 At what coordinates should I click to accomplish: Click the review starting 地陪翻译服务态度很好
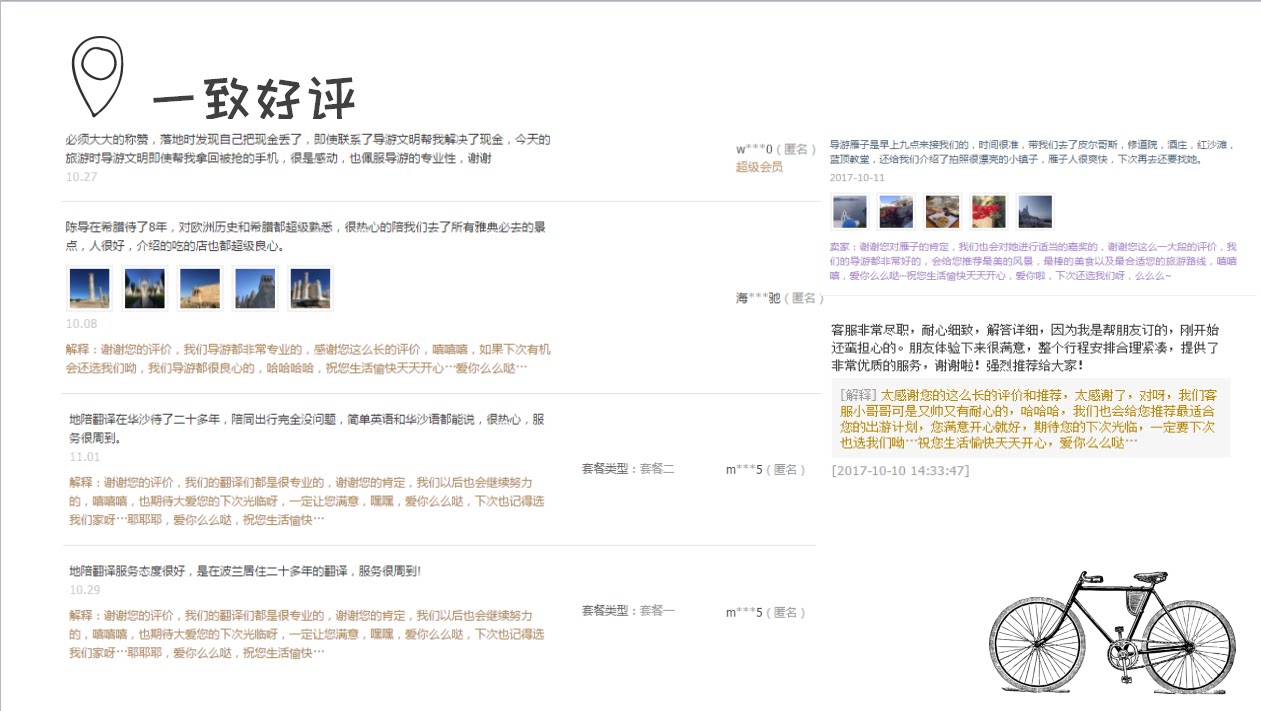(x=245, y=571)
